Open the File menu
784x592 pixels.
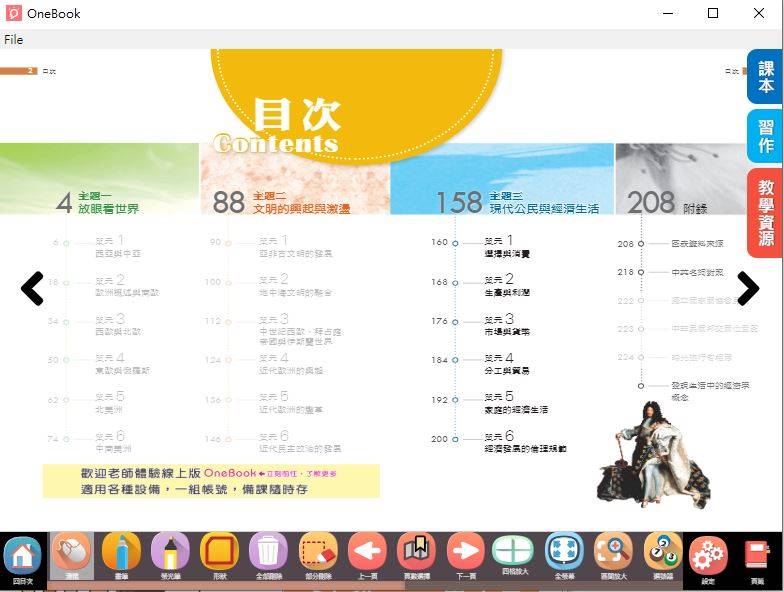coord(14,40)
